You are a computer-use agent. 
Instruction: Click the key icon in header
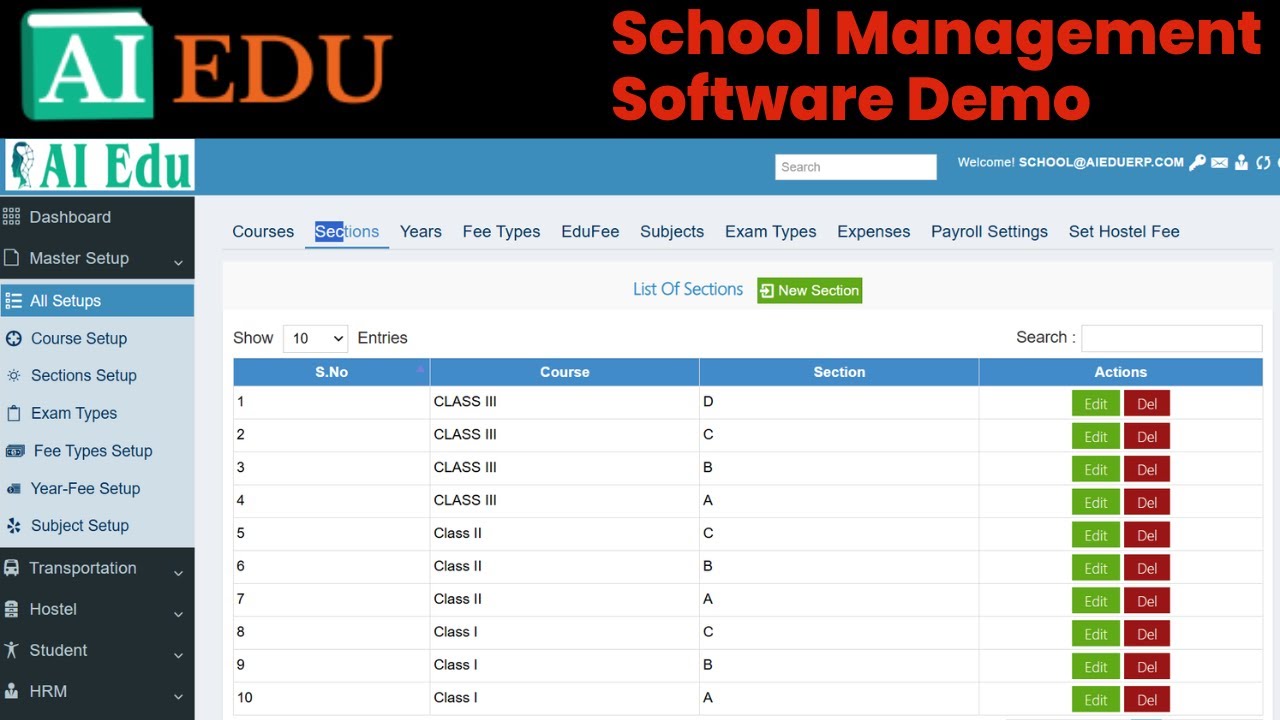[1197, 162]
